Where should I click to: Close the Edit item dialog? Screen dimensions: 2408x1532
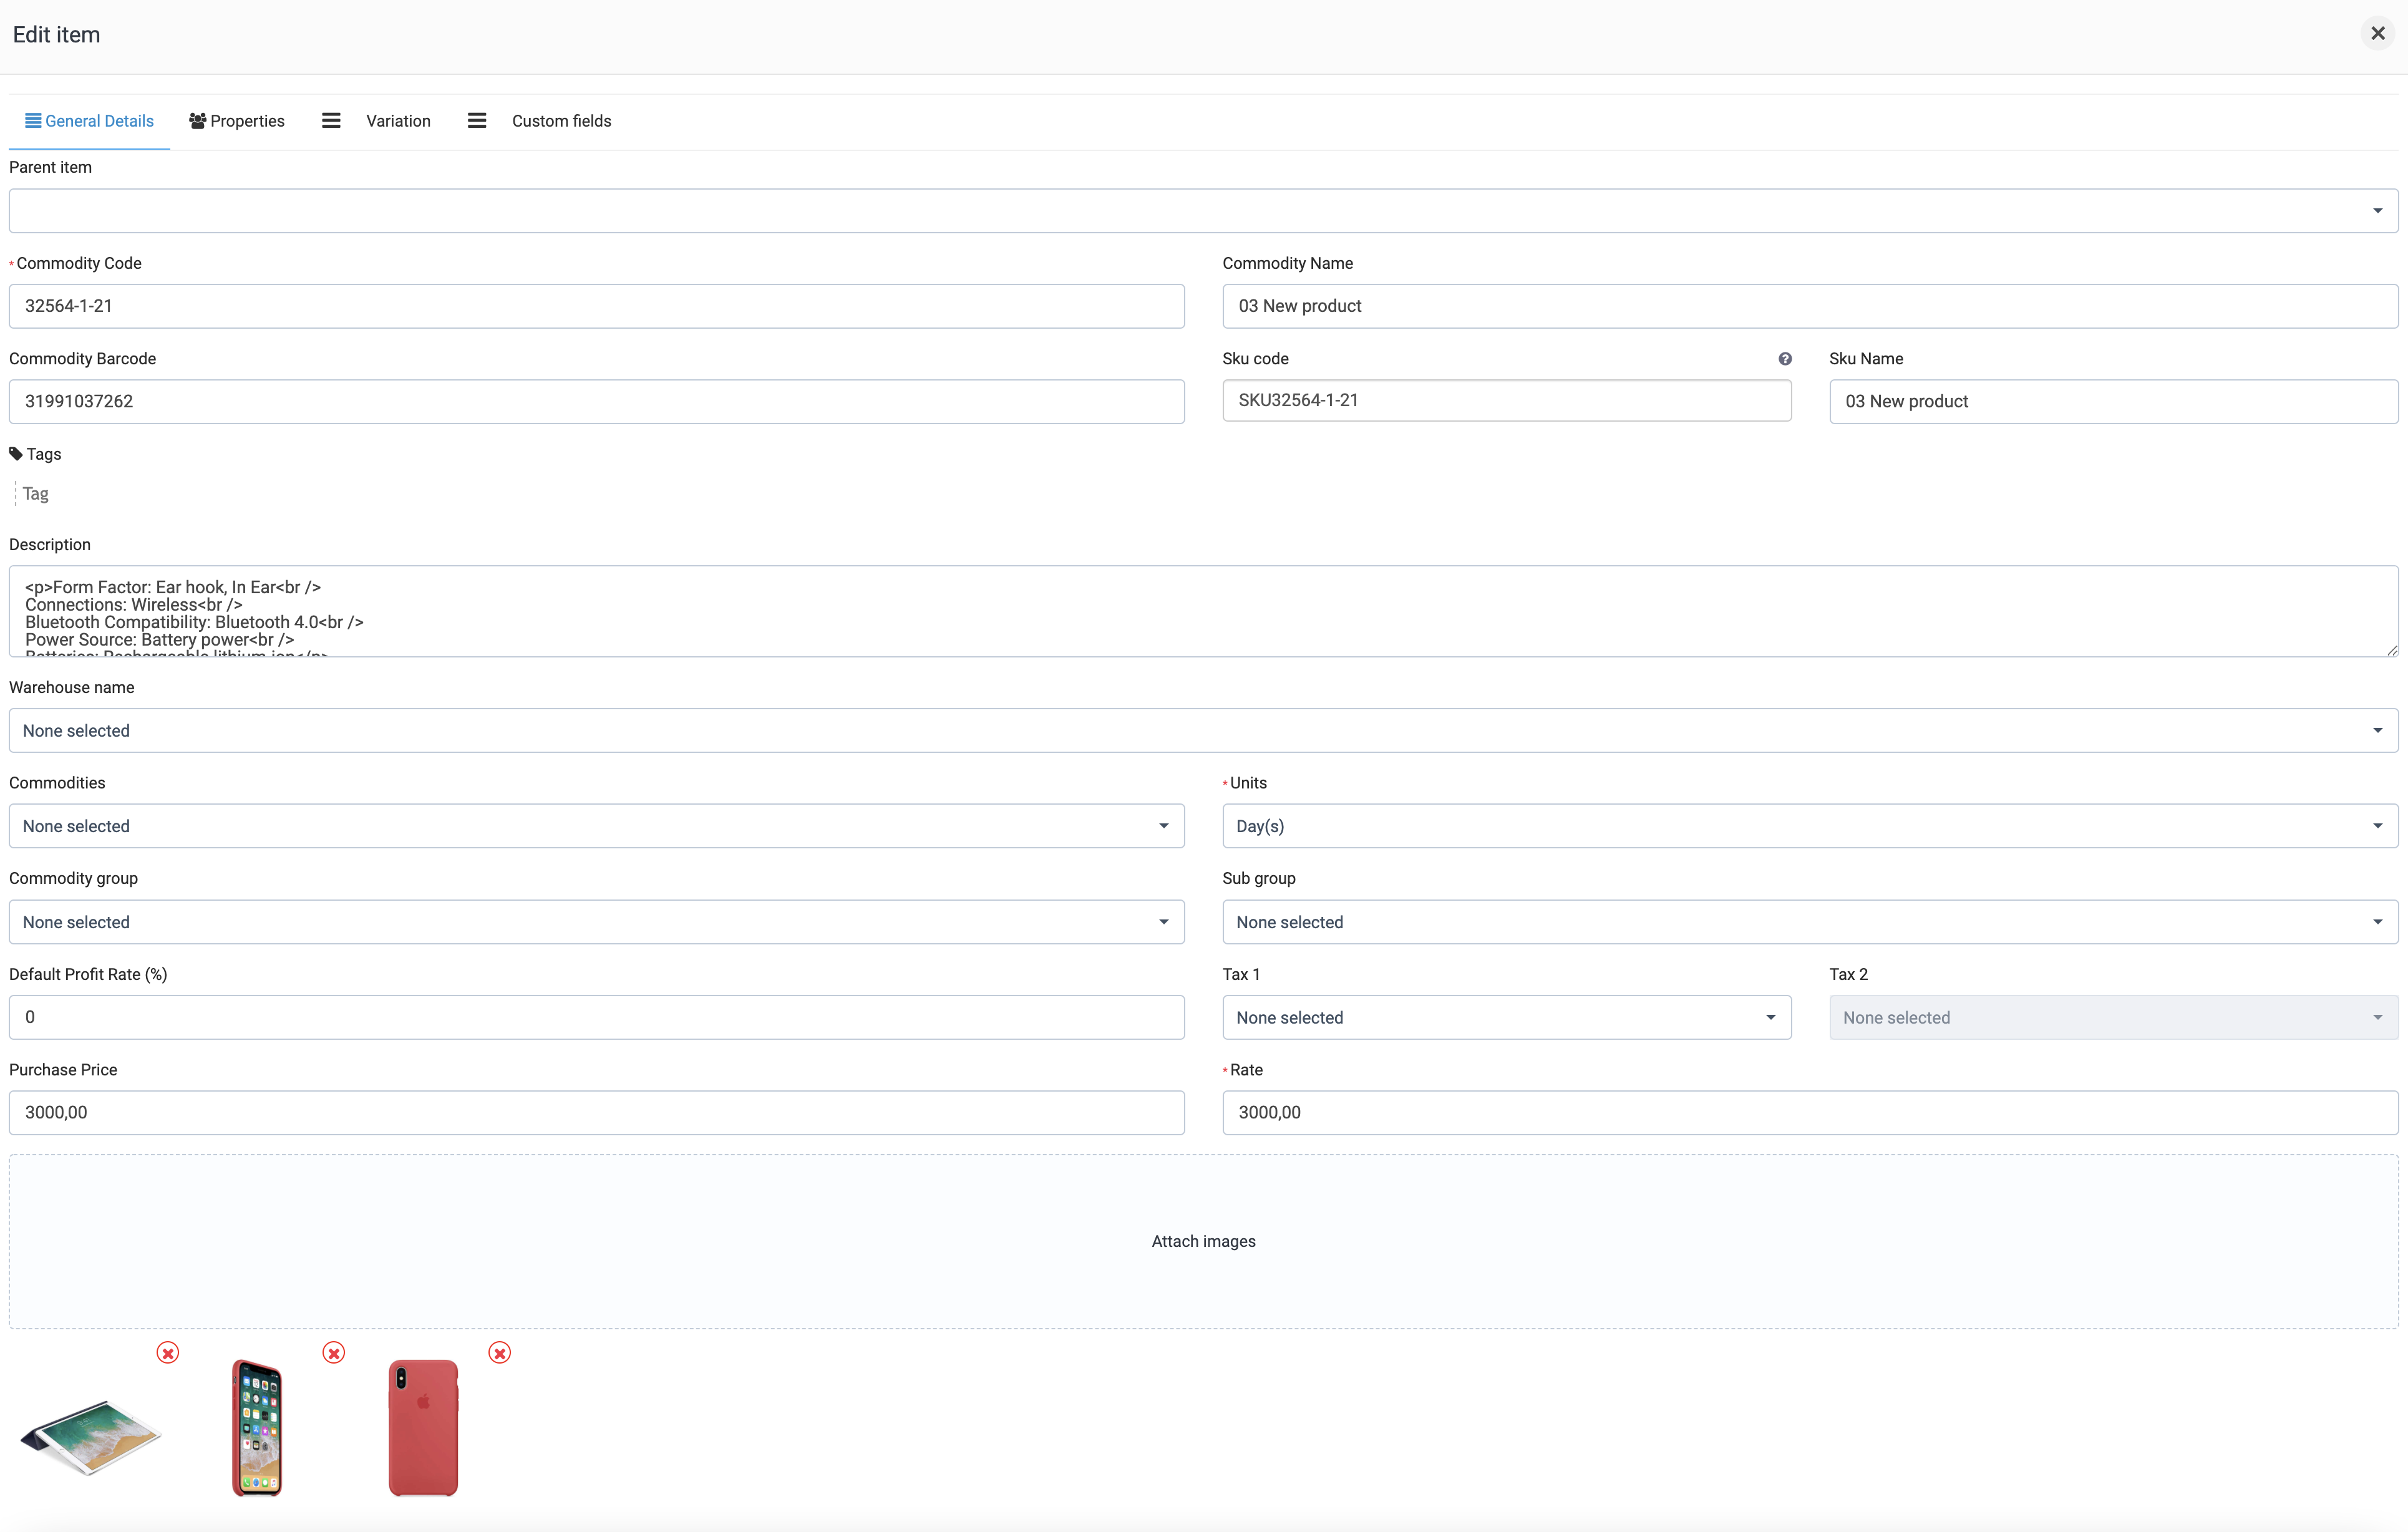[2377, 34]
